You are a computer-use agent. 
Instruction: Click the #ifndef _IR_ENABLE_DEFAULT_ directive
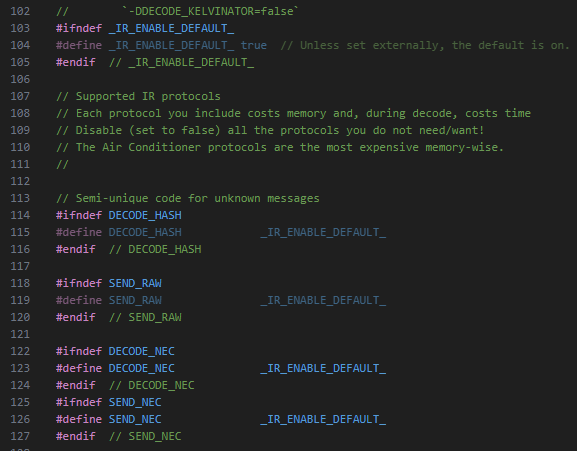coord(145,28)
